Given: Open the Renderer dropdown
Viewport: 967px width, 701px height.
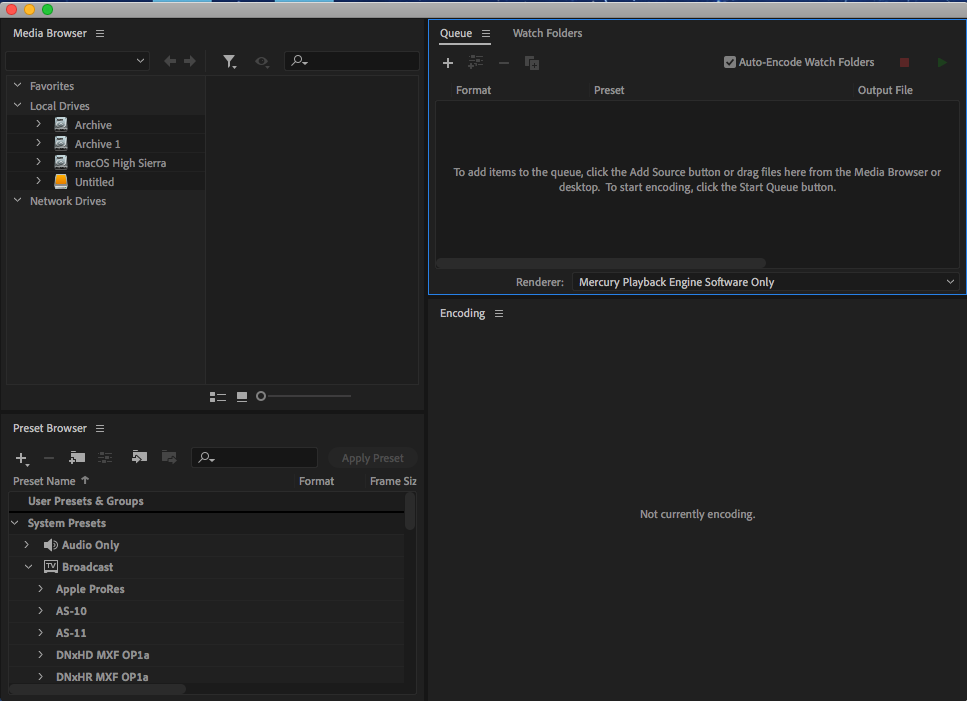Looking at the screenshot, I should click(x=765, y=282).
